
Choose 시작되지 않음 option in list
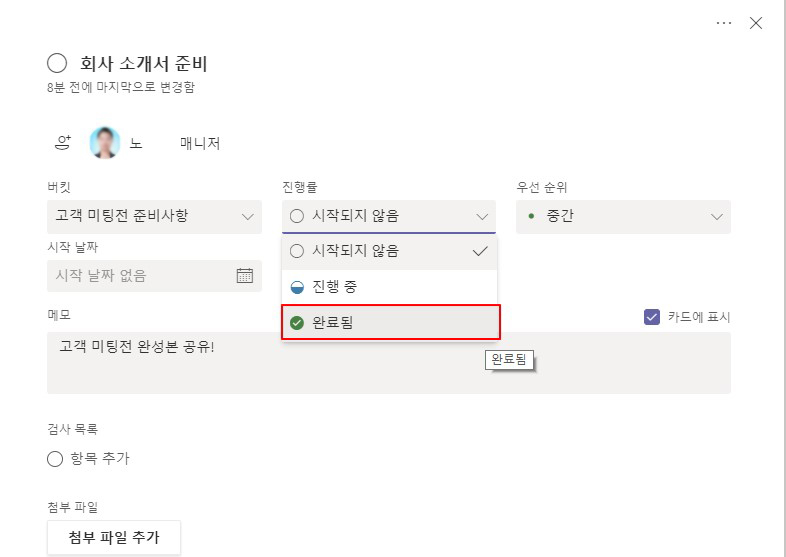(389, 251)
